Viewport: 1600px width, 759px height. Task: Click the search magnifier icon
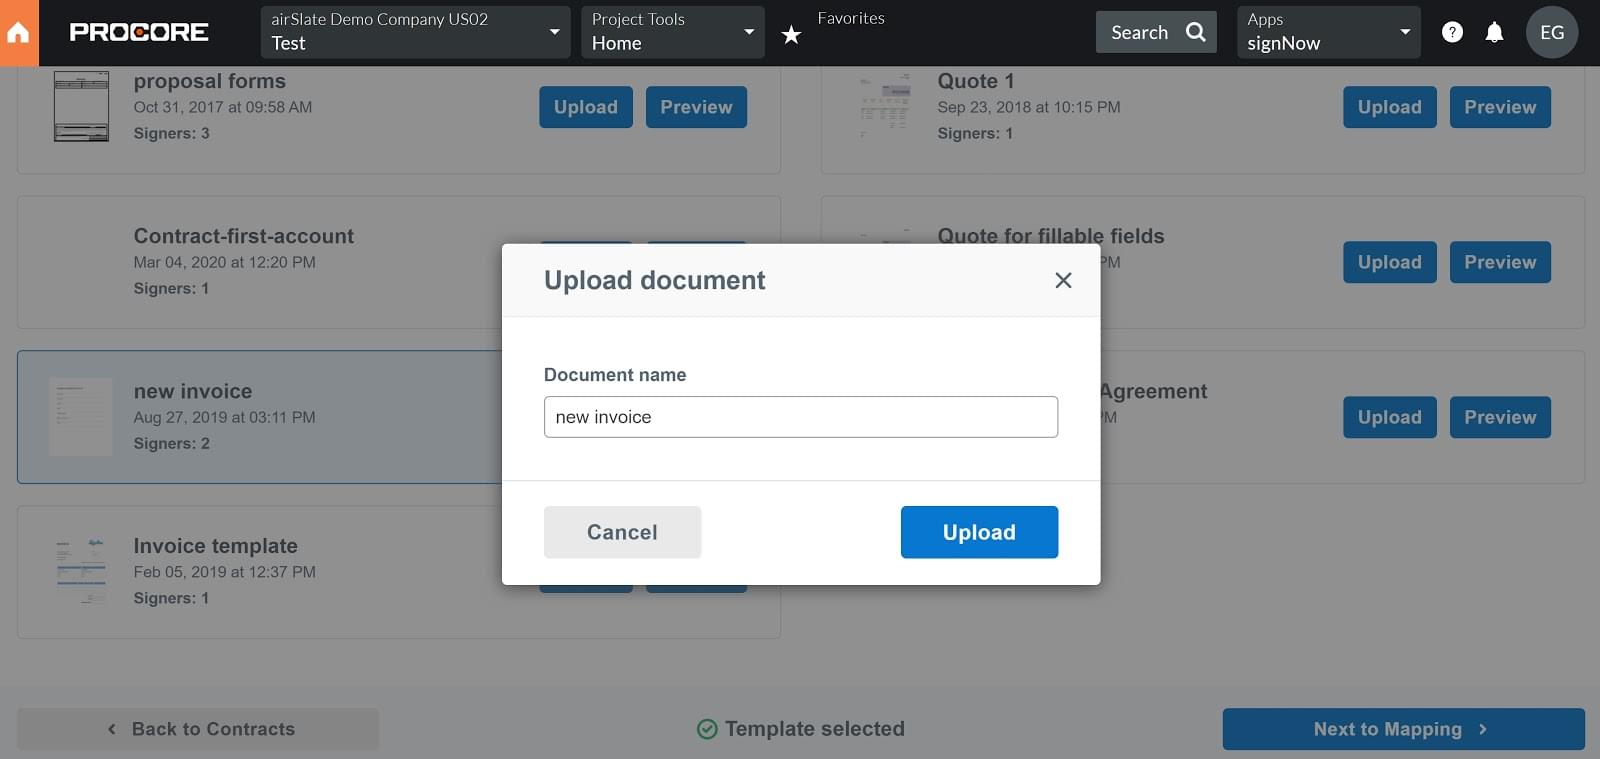[1195, 32]
